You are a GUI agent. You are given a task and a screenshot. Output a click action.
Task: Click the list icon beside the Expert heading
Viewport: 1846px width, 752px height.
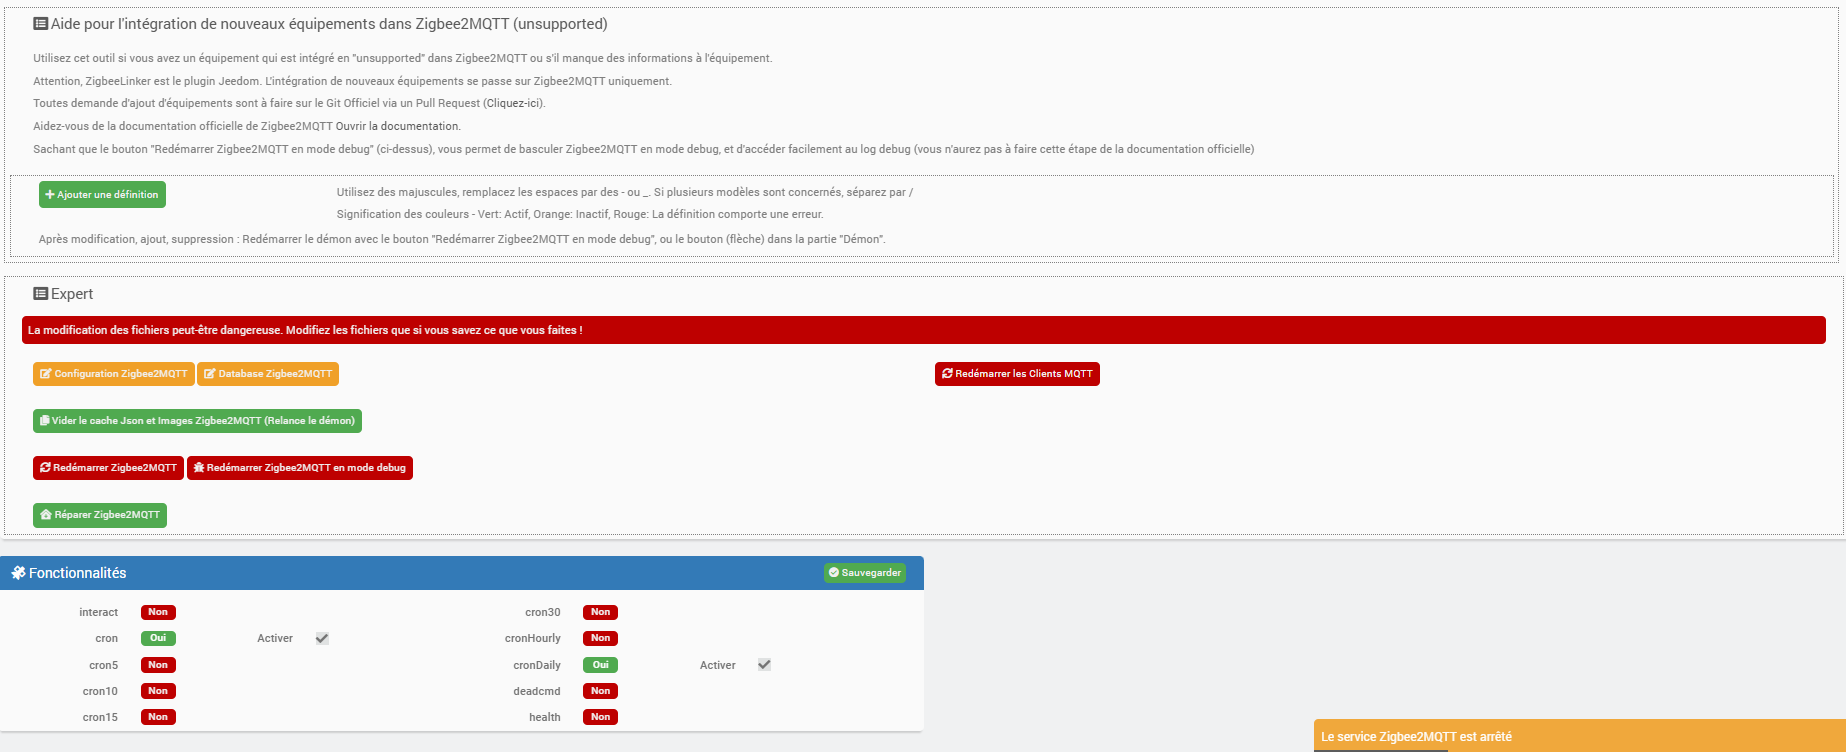(41, 294)
